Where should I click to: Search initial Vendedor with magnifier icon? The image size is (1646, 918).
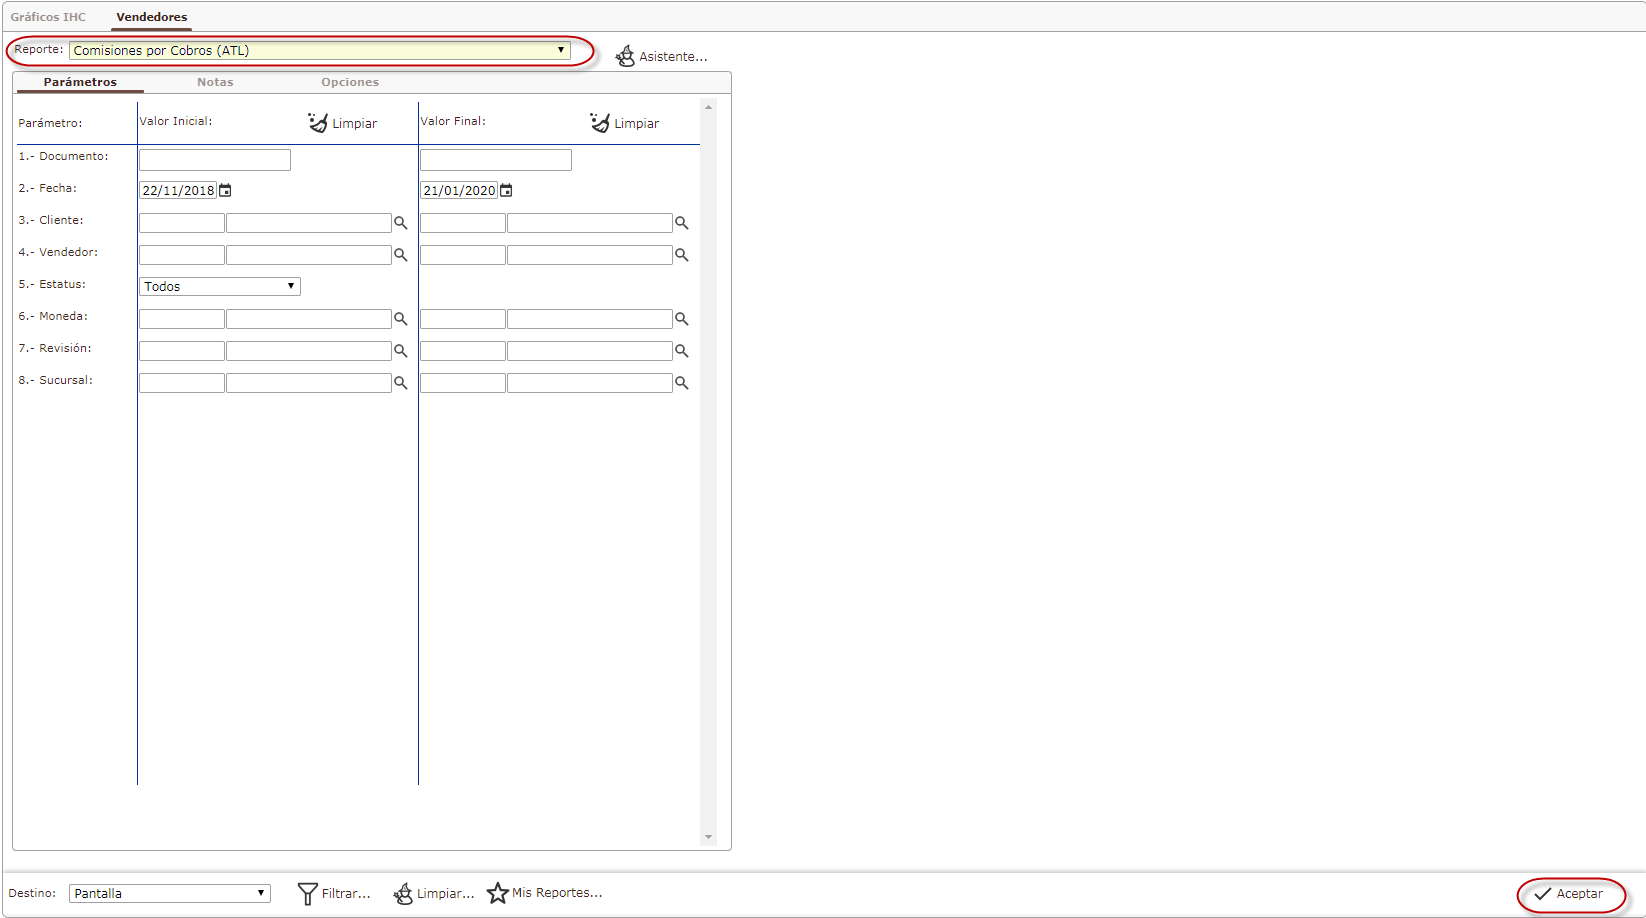400,255
